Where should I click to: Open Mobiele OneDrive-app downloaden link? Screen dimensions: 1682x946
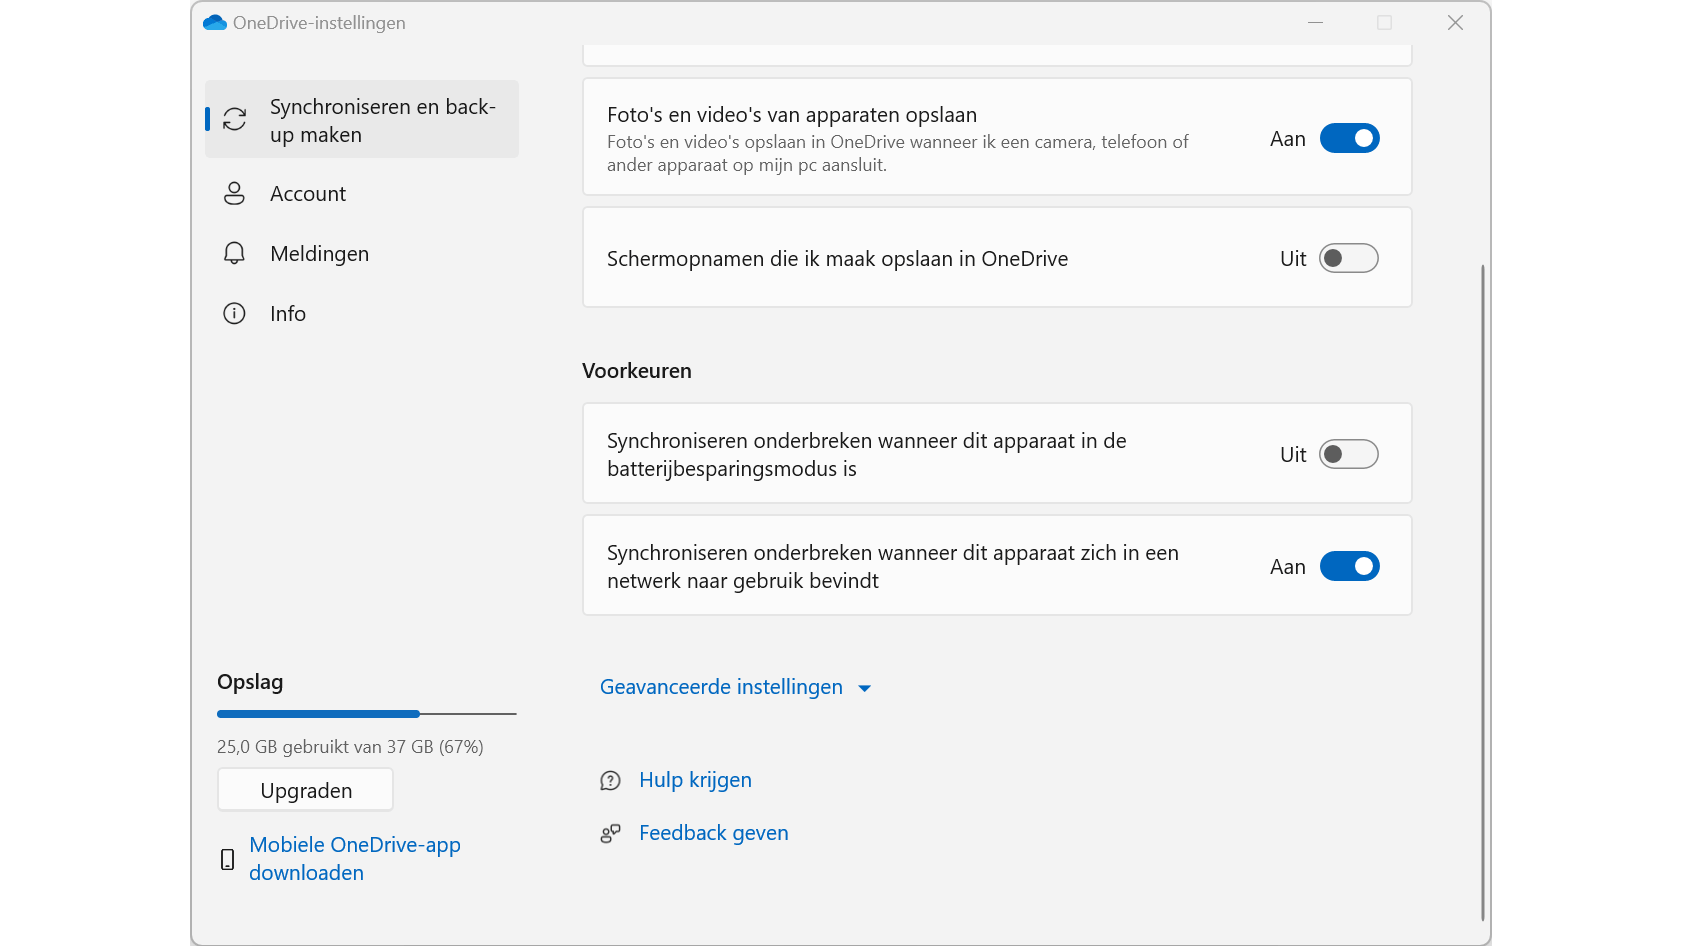pyautogui.click(x=355, y=858)
